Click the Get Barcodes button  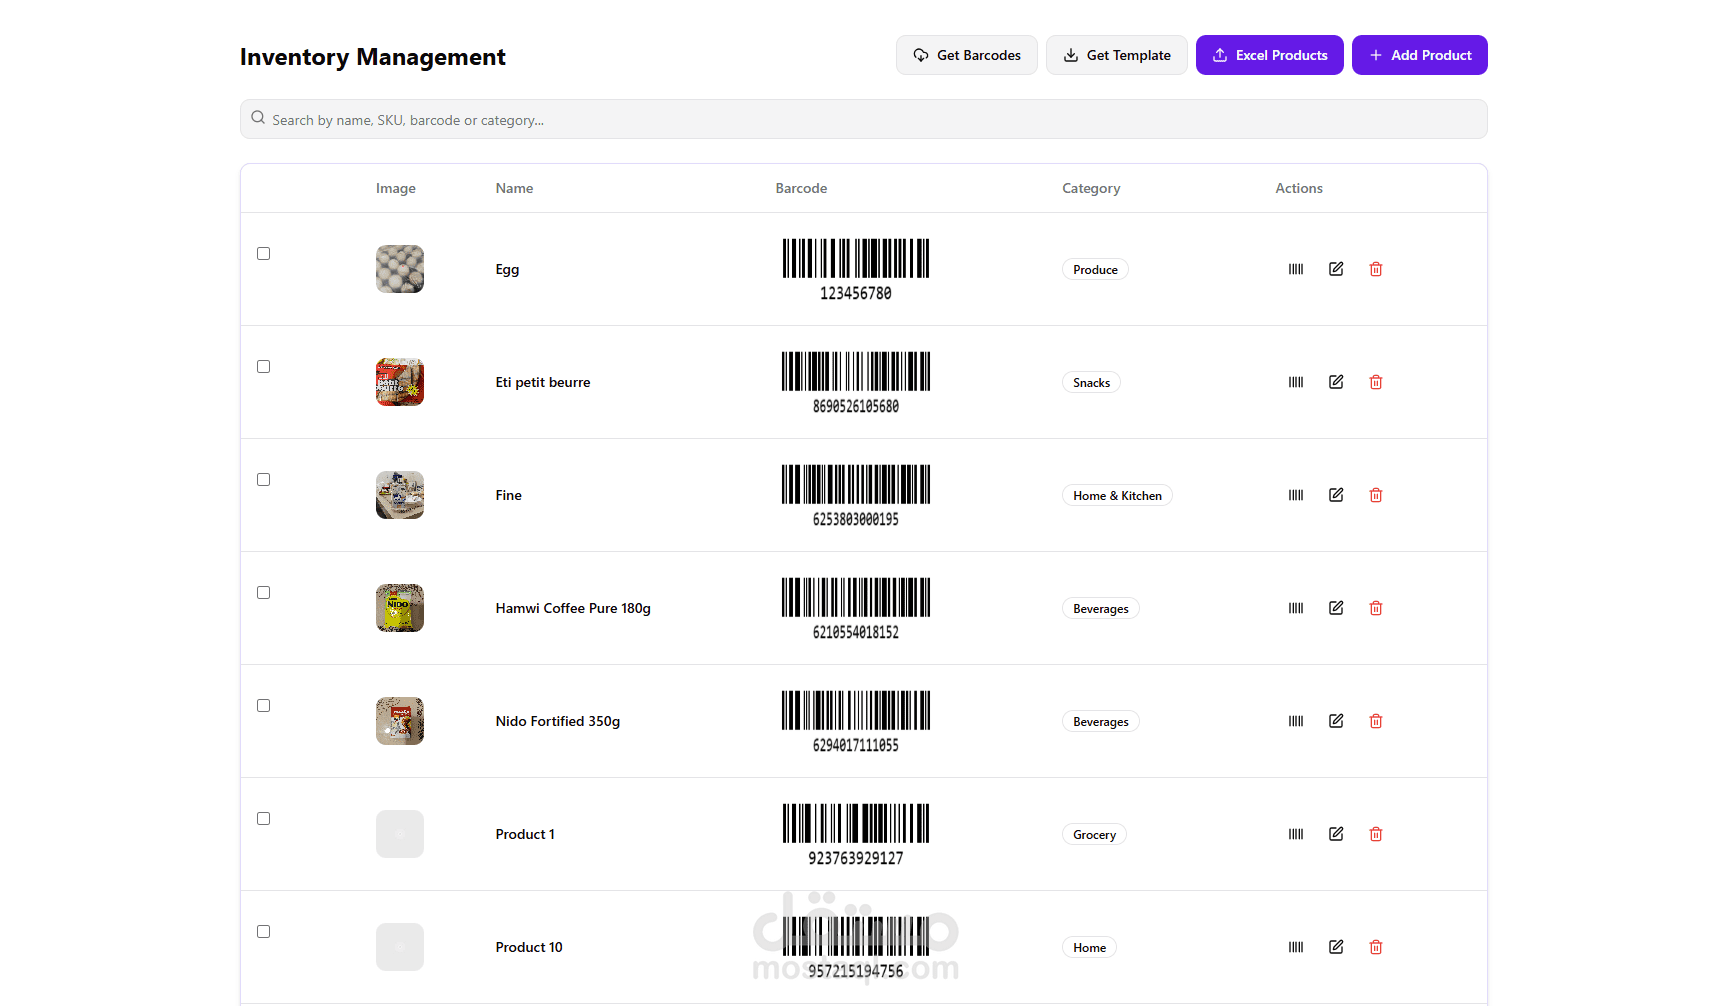click(967, 55)
